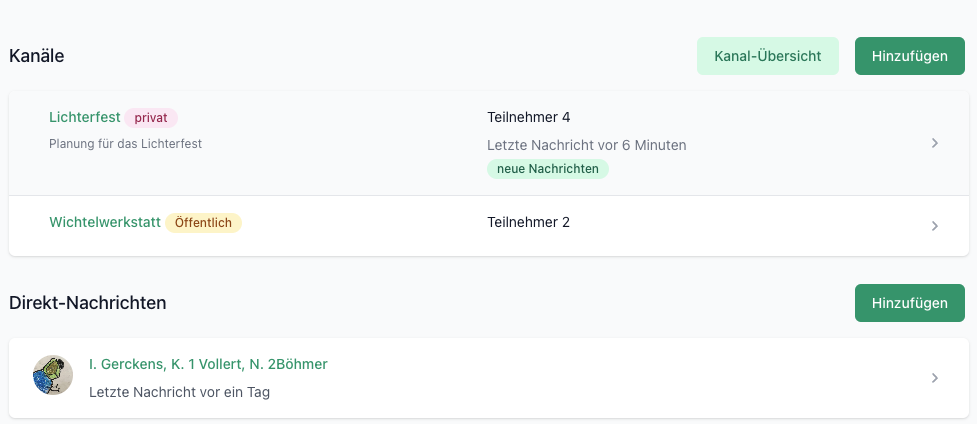Screen dimensions: 977x424
Task: Expand Wichtelwerkstatt row chevron arrow
Action: tap(935, 226)
